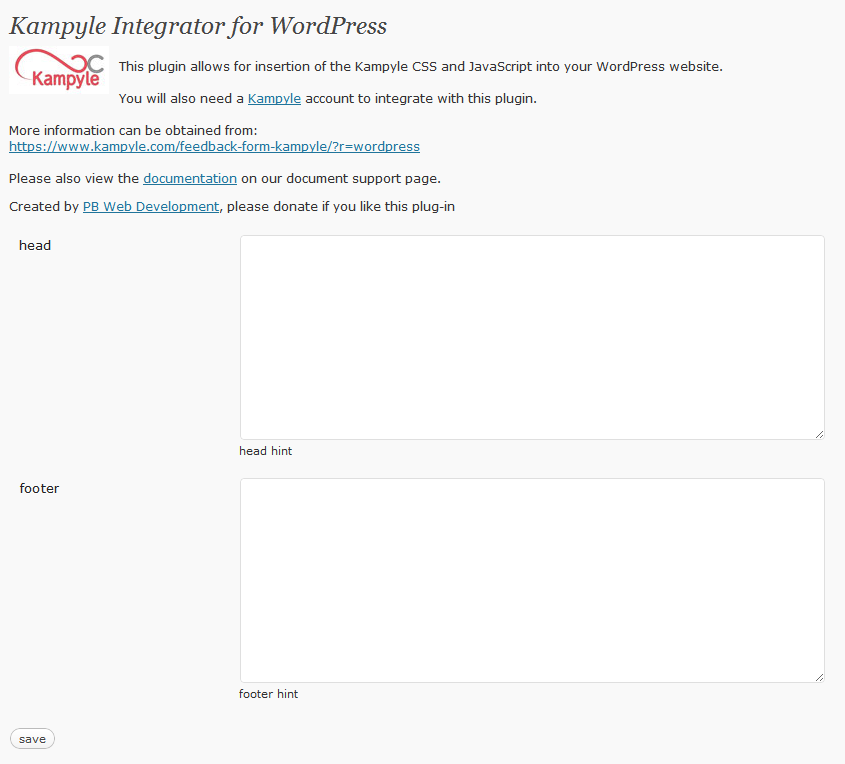Click the "This plugin allows for insertion" sentence
845x764 pixels.
pyautogui.click(x=420, y=66)
